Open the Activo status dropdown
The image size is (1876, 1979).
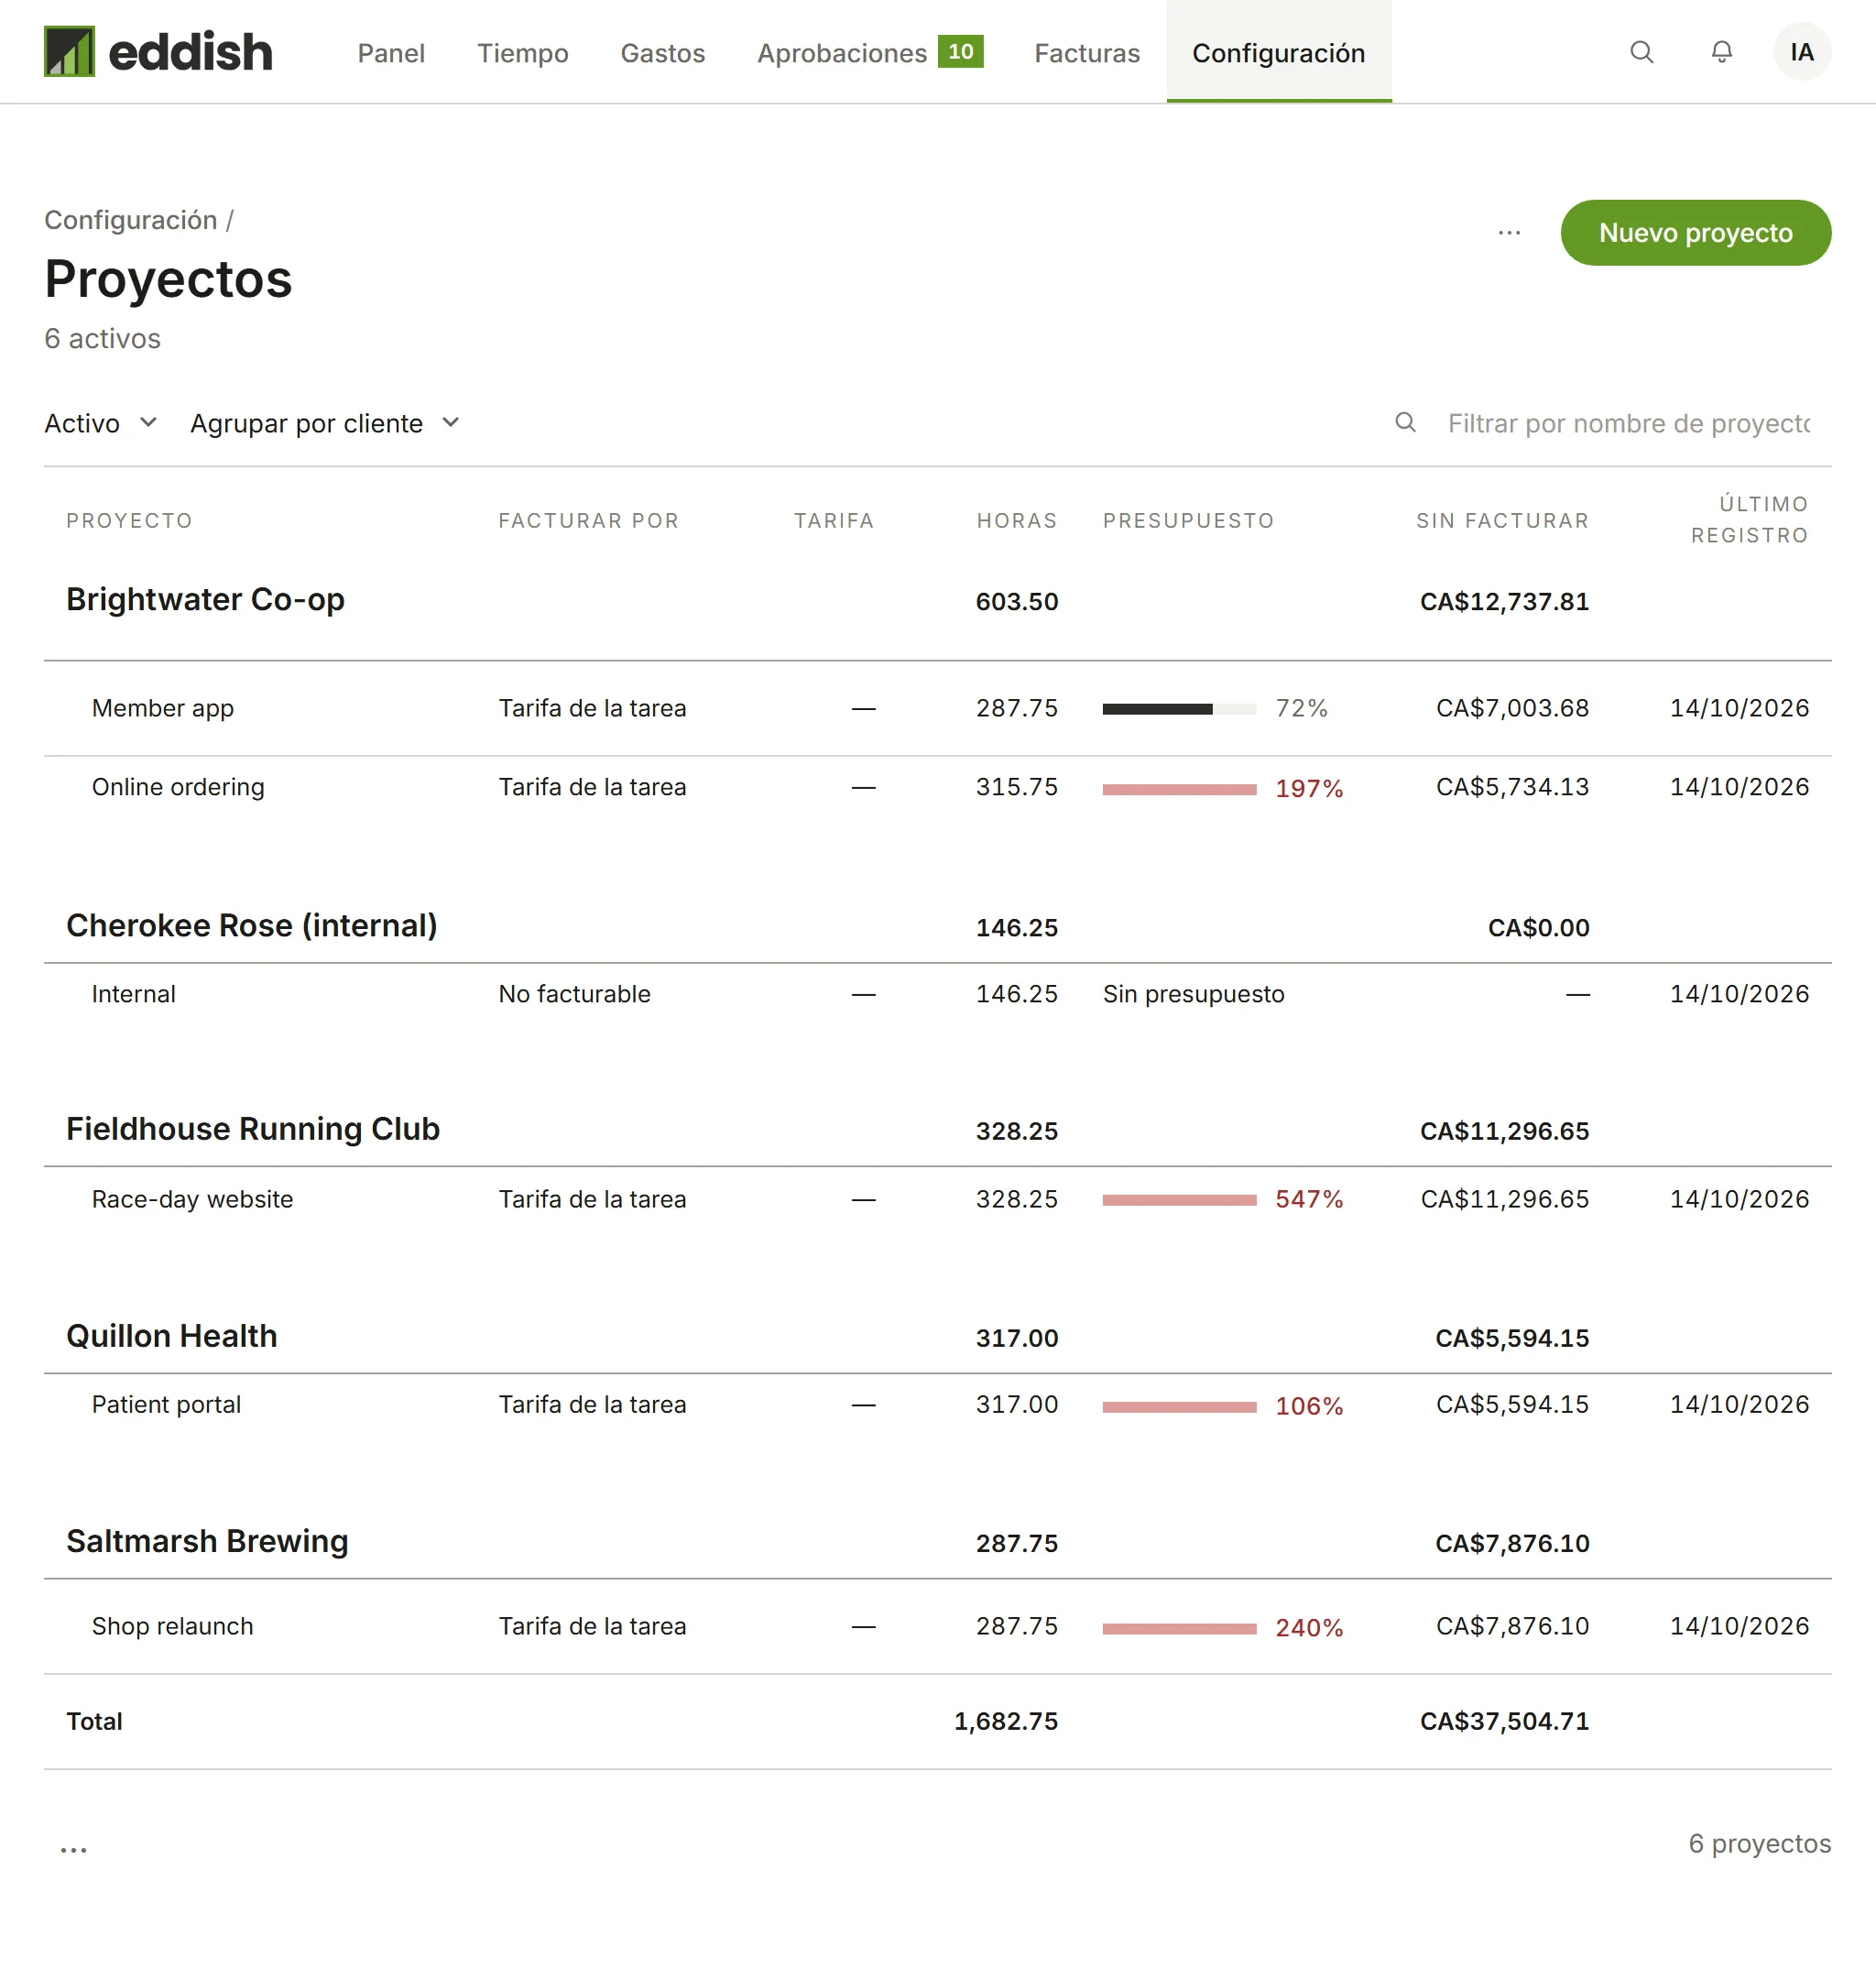(x=101, y=423)
